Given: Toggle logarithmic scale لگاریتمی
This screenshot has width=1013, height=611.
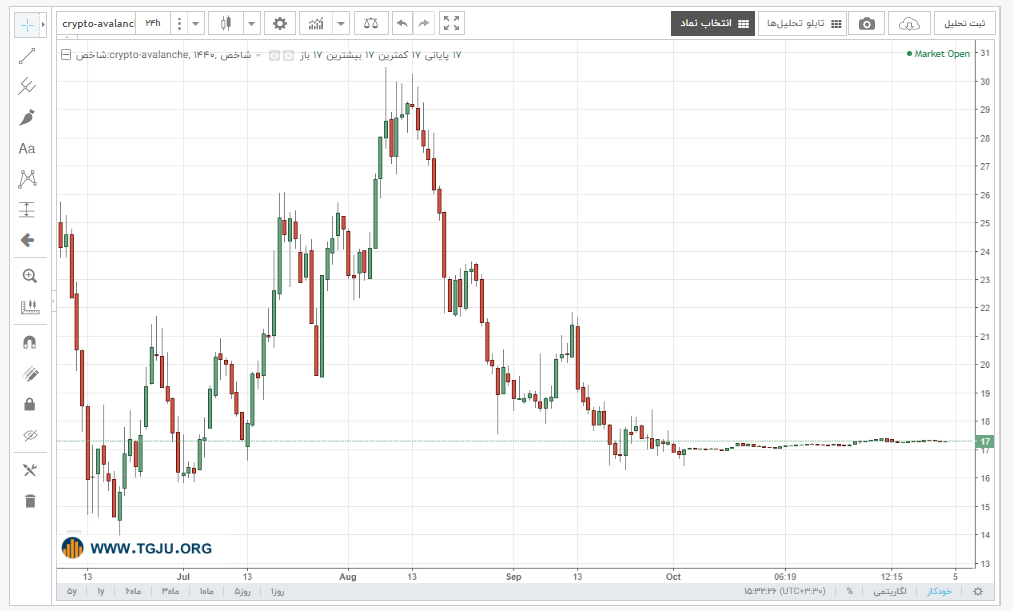Looking at the screenshot, I should [890, 592].
